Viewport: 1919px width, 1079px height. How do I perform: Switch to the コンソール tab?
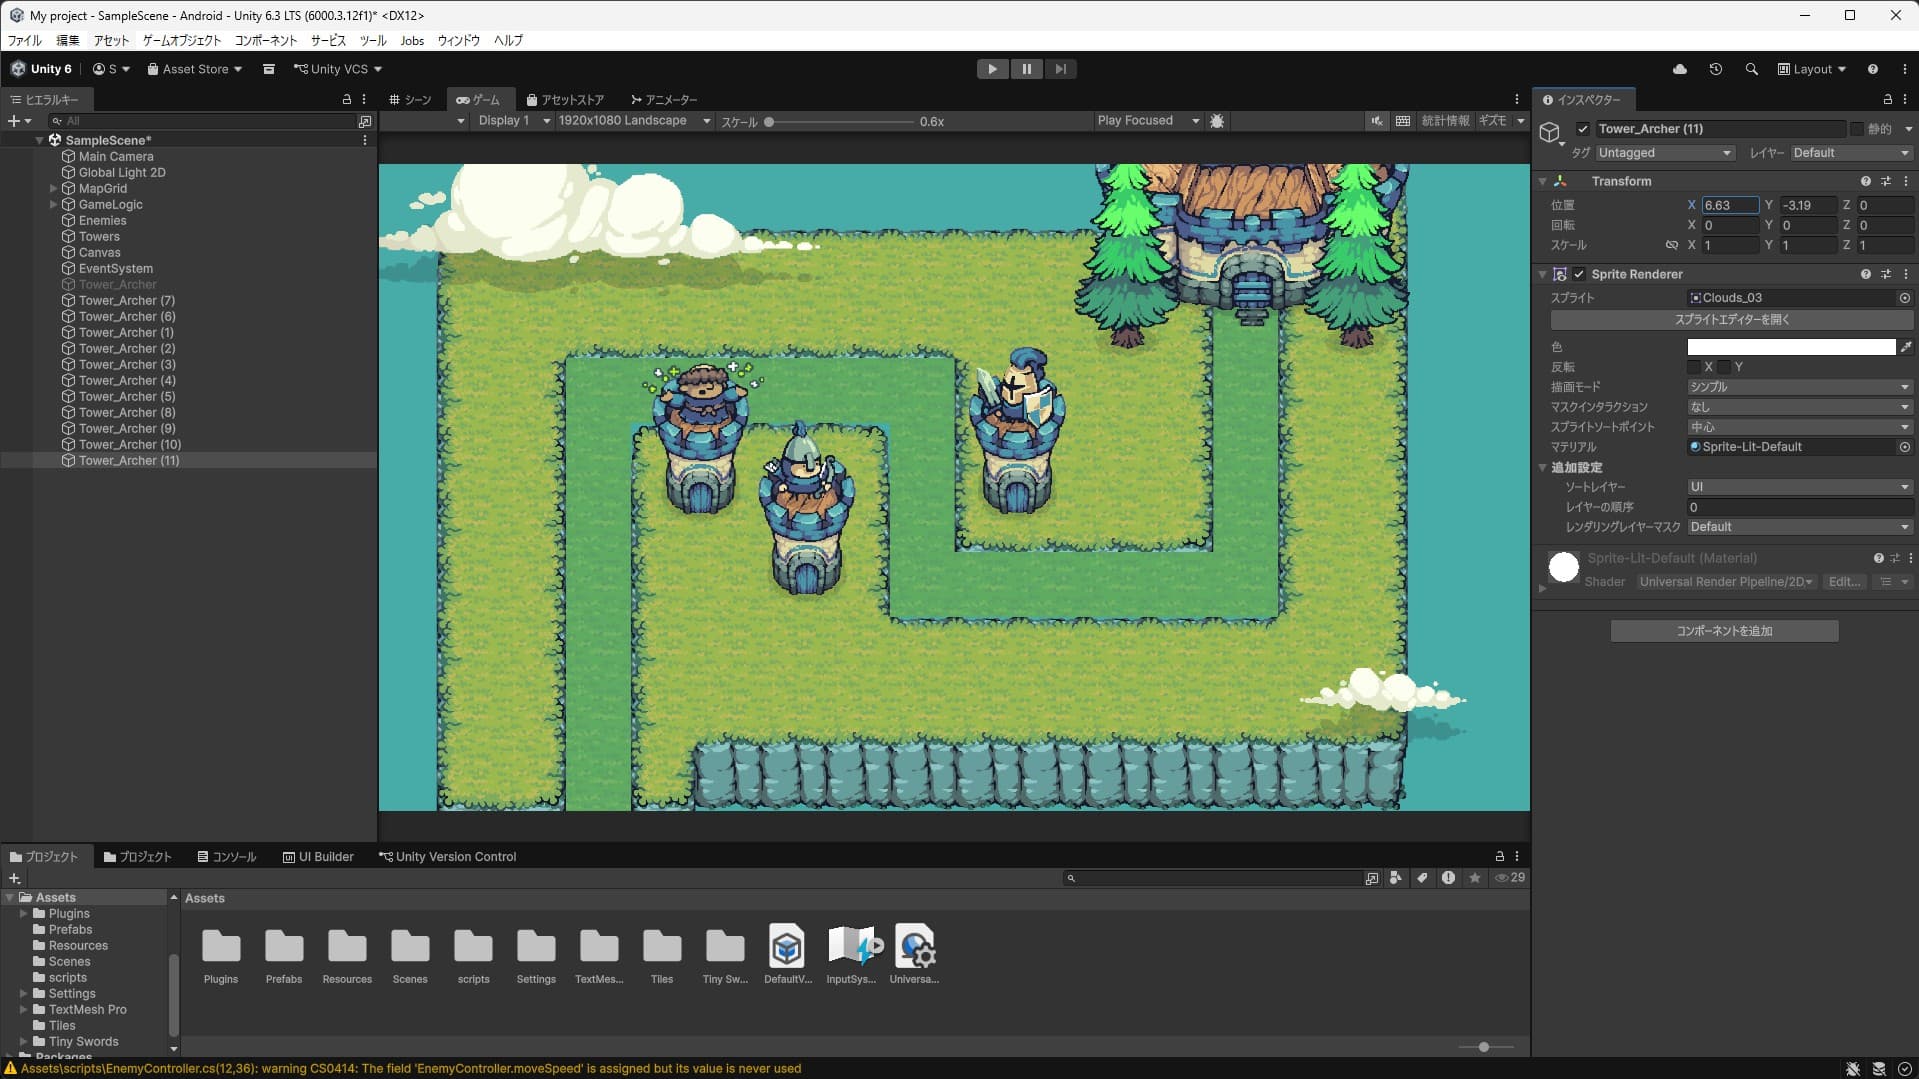(227, 857)
